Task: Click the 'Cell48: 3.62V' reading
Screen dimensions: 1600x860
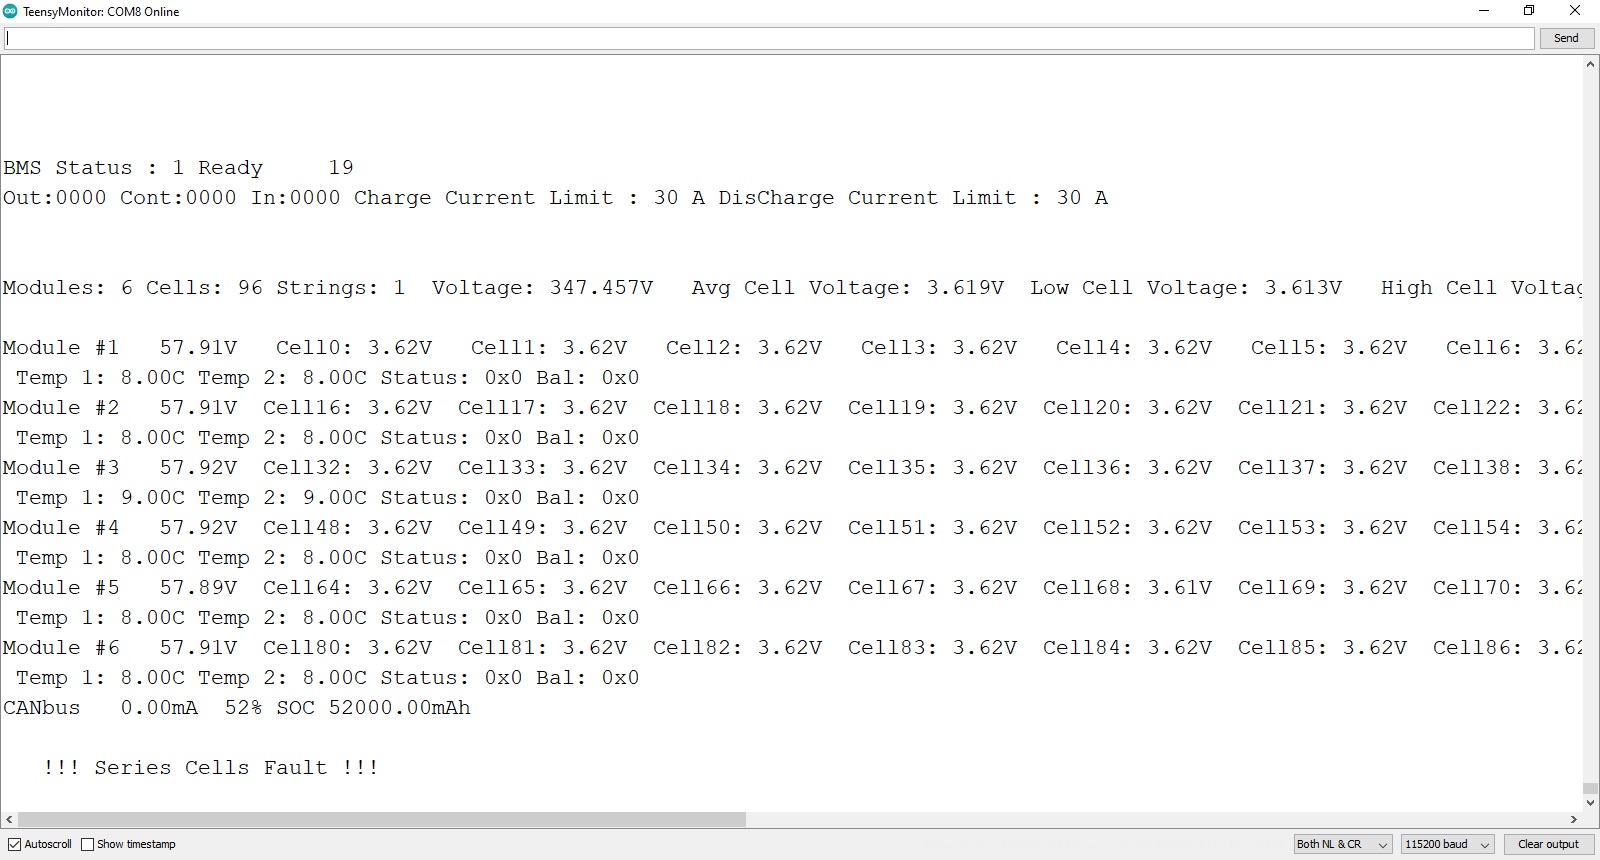Action: [347, 528]
